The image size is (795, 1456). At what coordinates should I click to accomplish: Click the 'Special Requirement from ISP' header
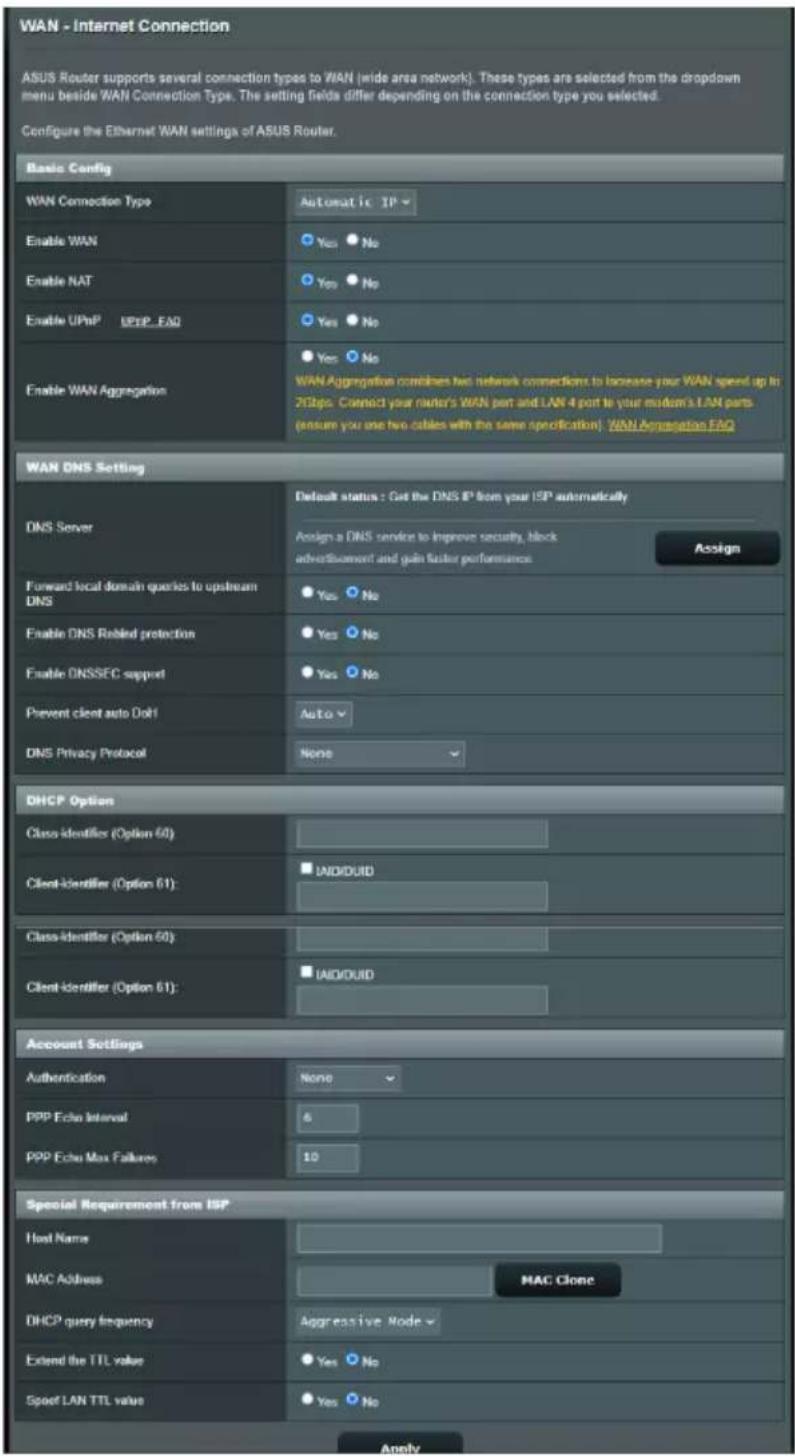tap(398, 1204)
